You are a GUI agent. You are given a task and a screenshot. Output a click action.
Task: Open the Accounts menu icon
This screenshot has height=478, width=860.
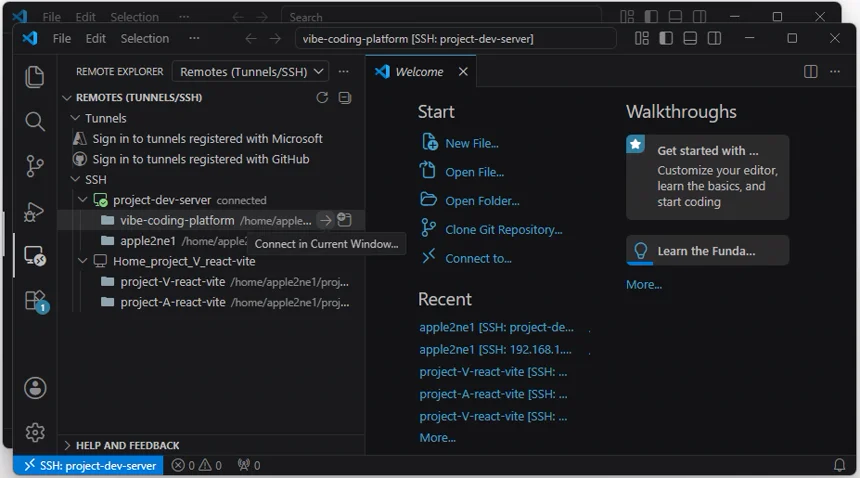(x=35, y=388)
